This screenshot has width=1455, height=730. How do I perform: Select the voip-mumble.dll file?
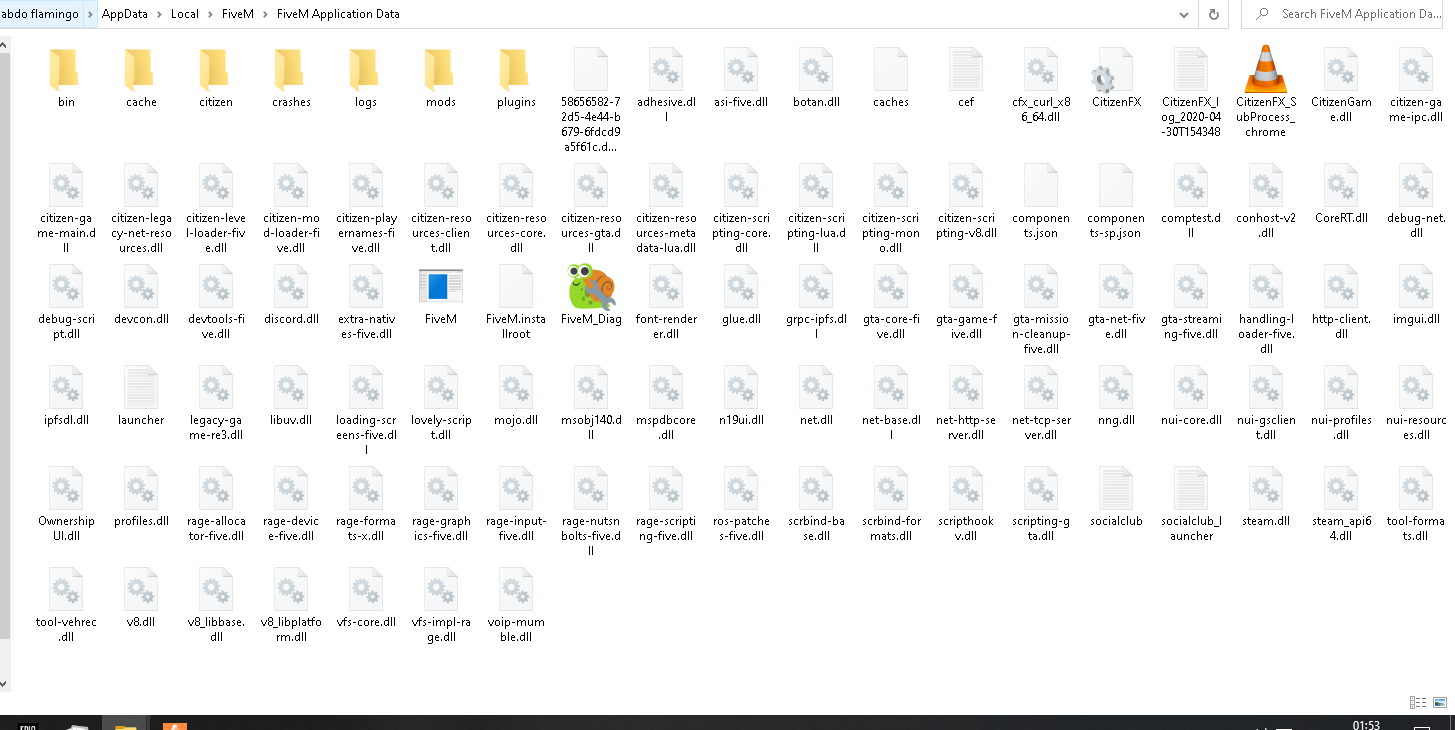pyautogui.click(x=516, y=605)
